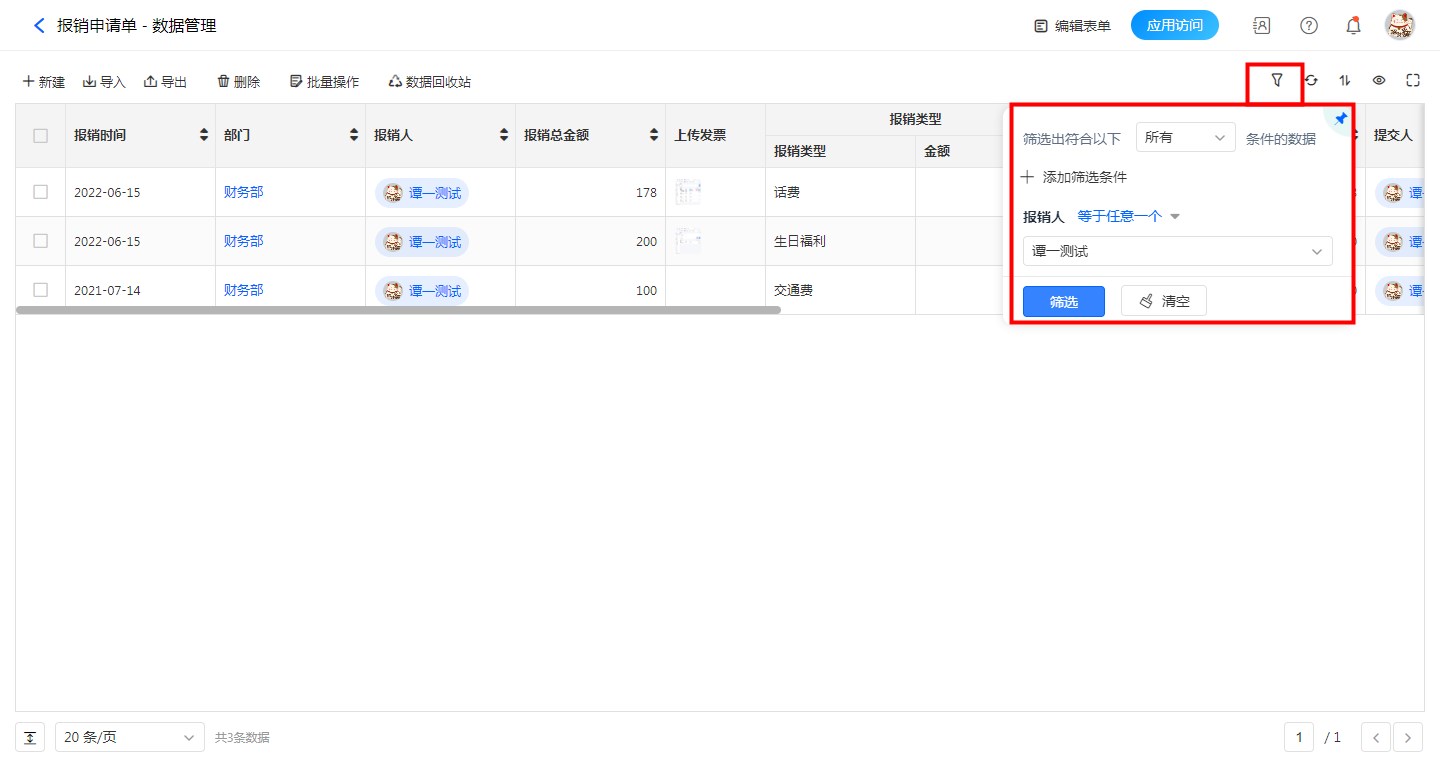Check the select-all checkbox in header
1440x757 pixels.
point(41,136)
